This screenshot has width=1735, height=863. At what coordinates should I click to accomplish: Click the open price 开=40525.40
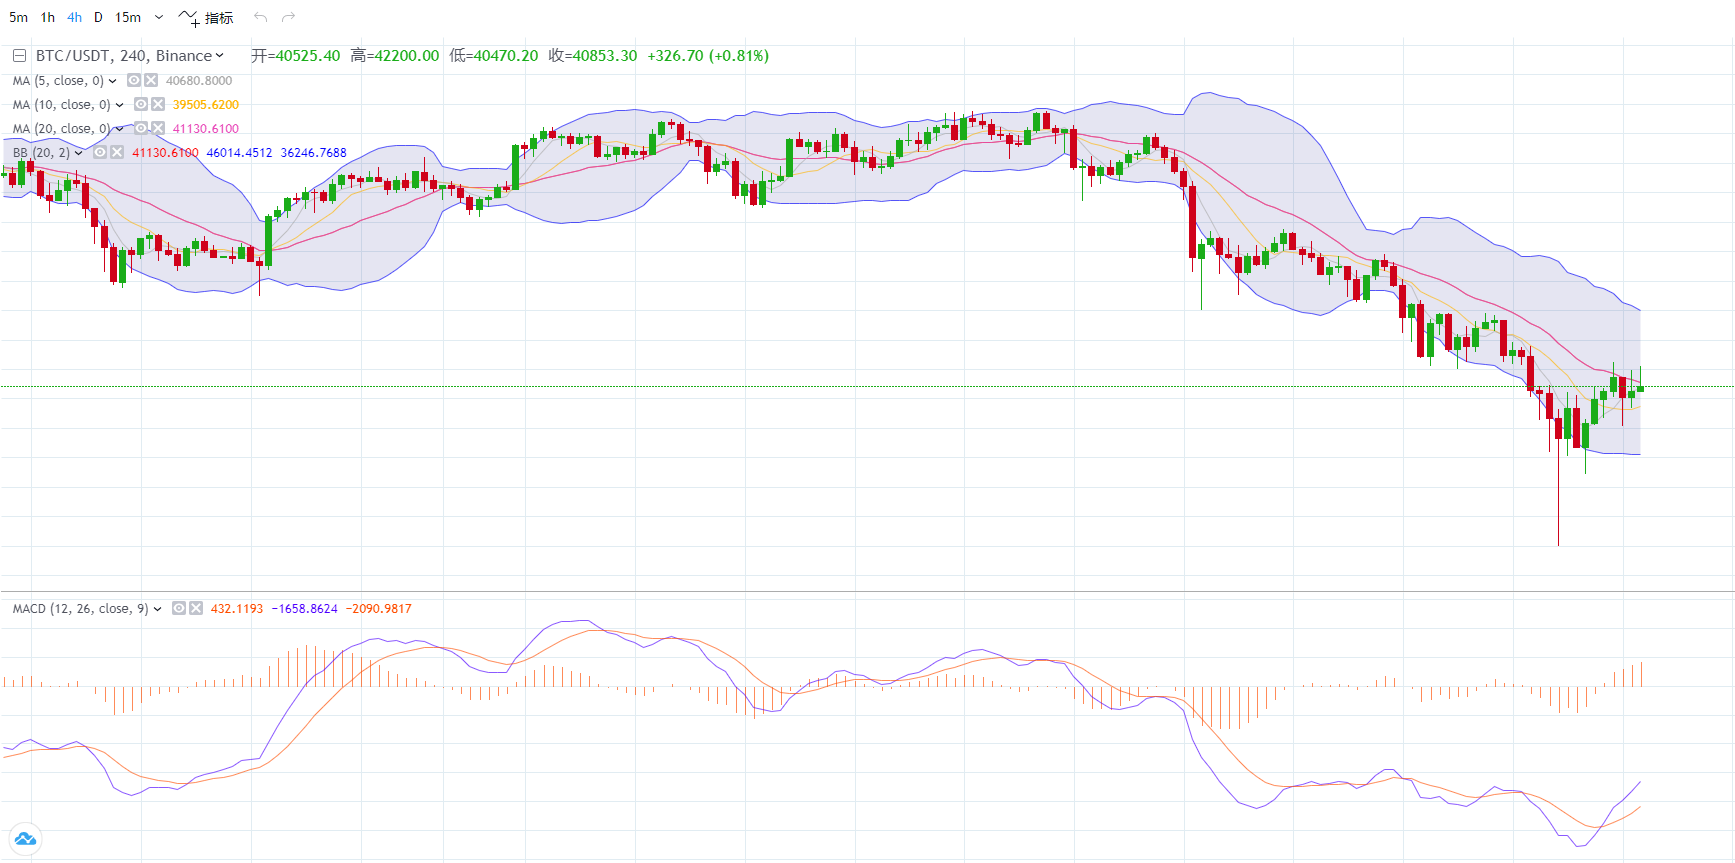tap(295, 56)
